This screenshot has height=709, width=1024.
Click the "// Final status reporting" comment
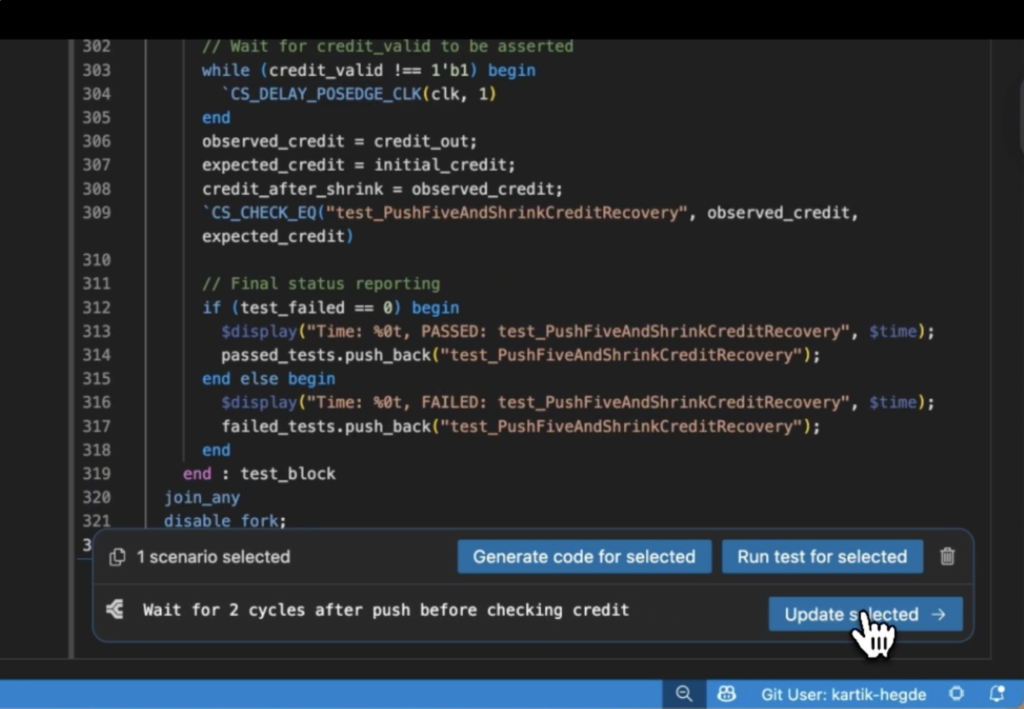coord(320,284)
